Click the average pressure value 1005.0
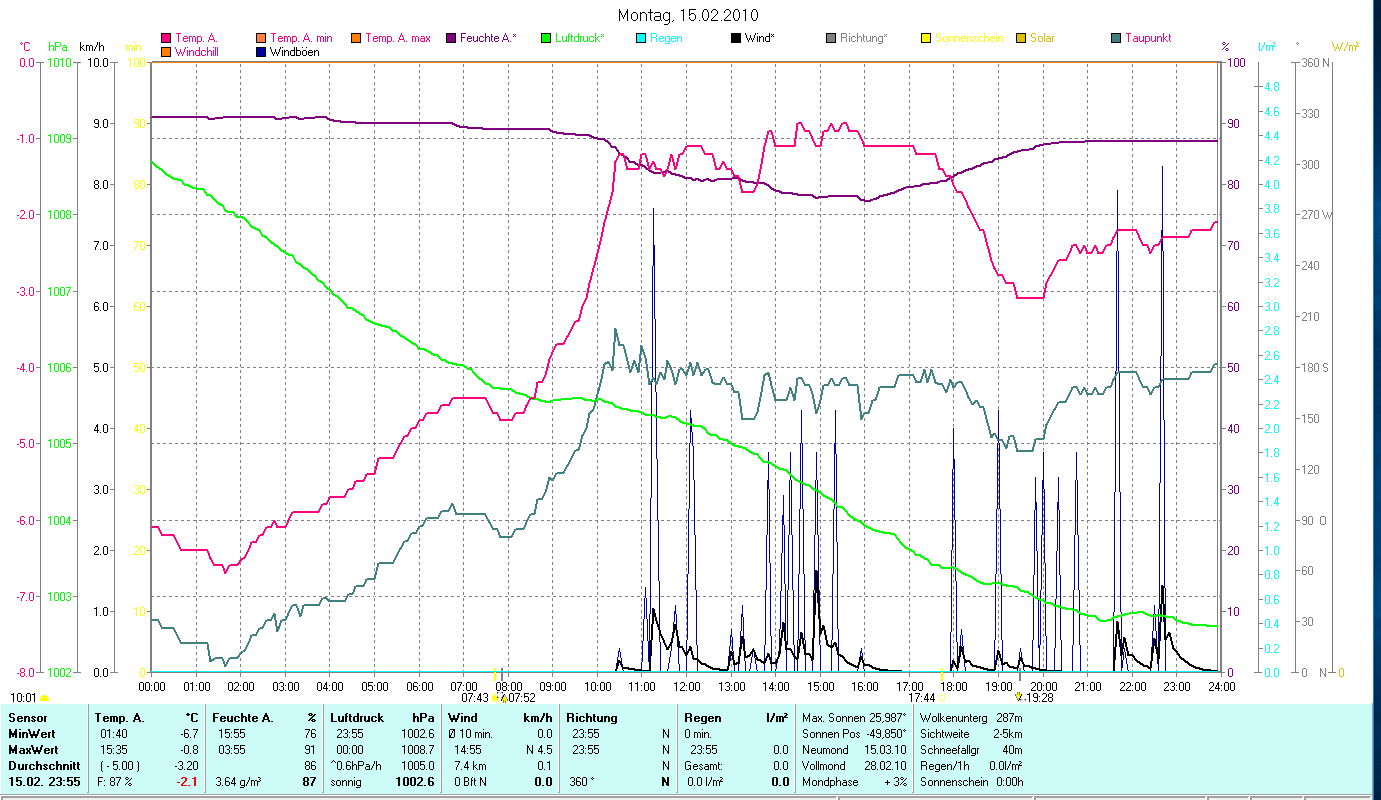The width and height of the screenshot is (1381, 800). [417, 765]
